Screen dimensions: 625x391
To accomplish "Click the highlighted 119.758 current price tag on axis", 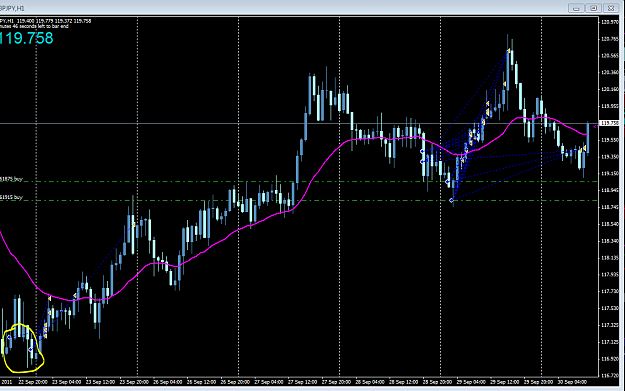I will click(x=610, y=123).
